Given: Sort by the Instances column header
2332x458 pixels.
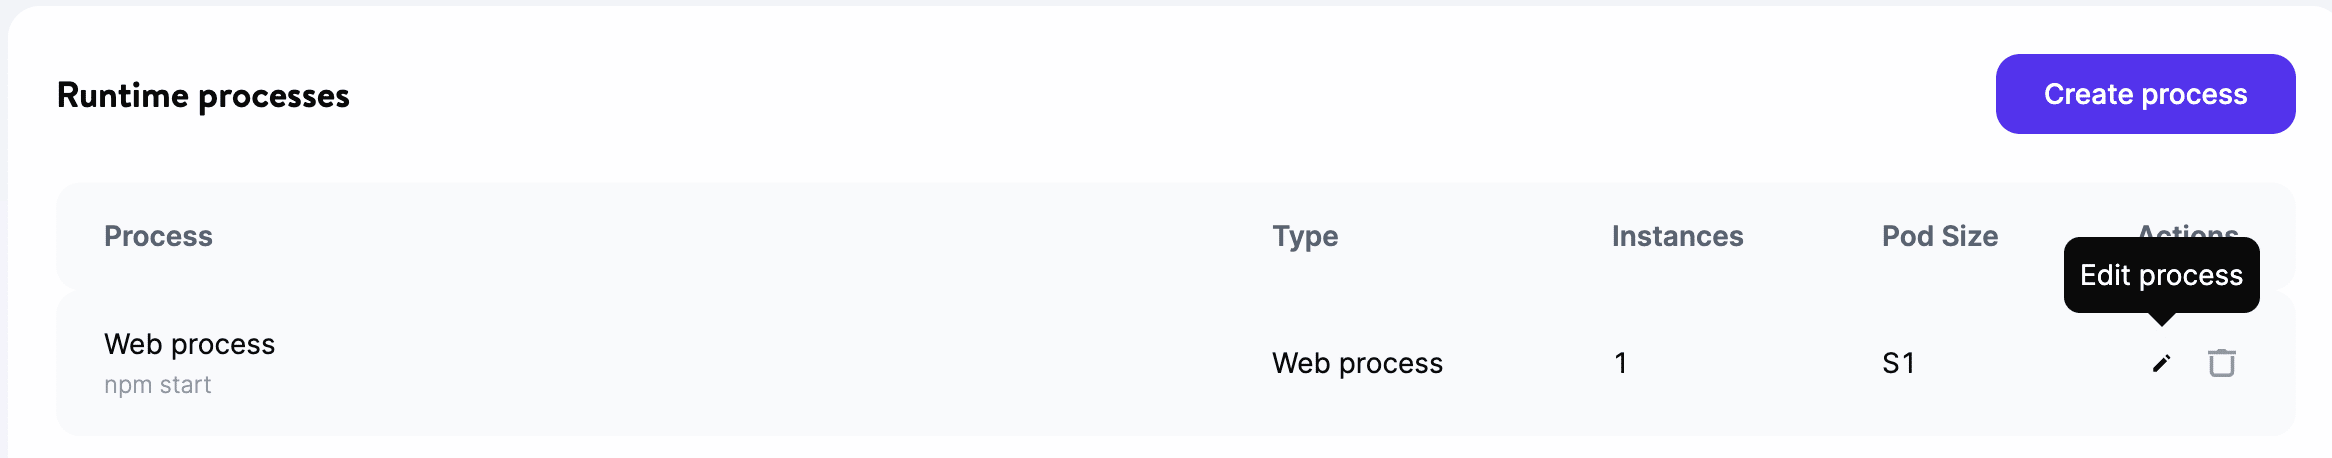Looking at the screenshot, I should coord(1677,236).
